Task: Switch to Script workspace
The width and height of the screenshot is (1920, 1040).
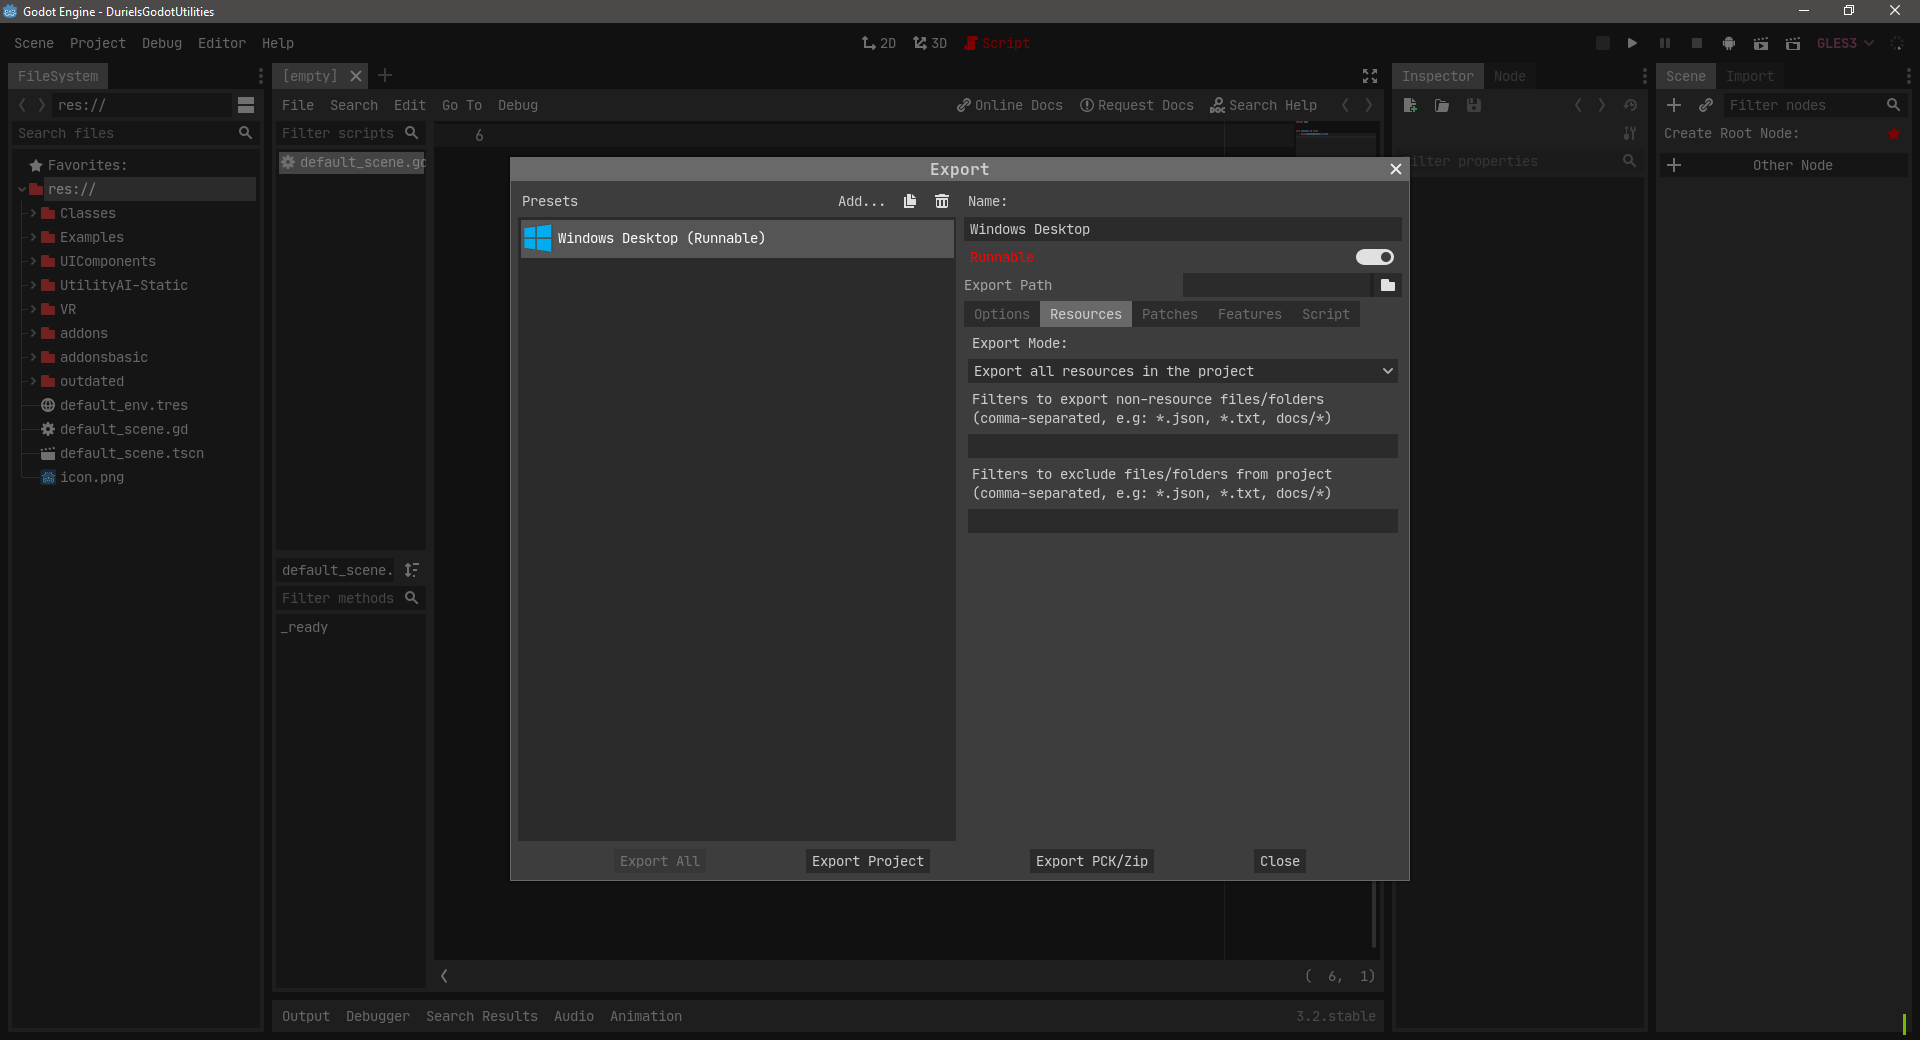Action: point(997,43)
